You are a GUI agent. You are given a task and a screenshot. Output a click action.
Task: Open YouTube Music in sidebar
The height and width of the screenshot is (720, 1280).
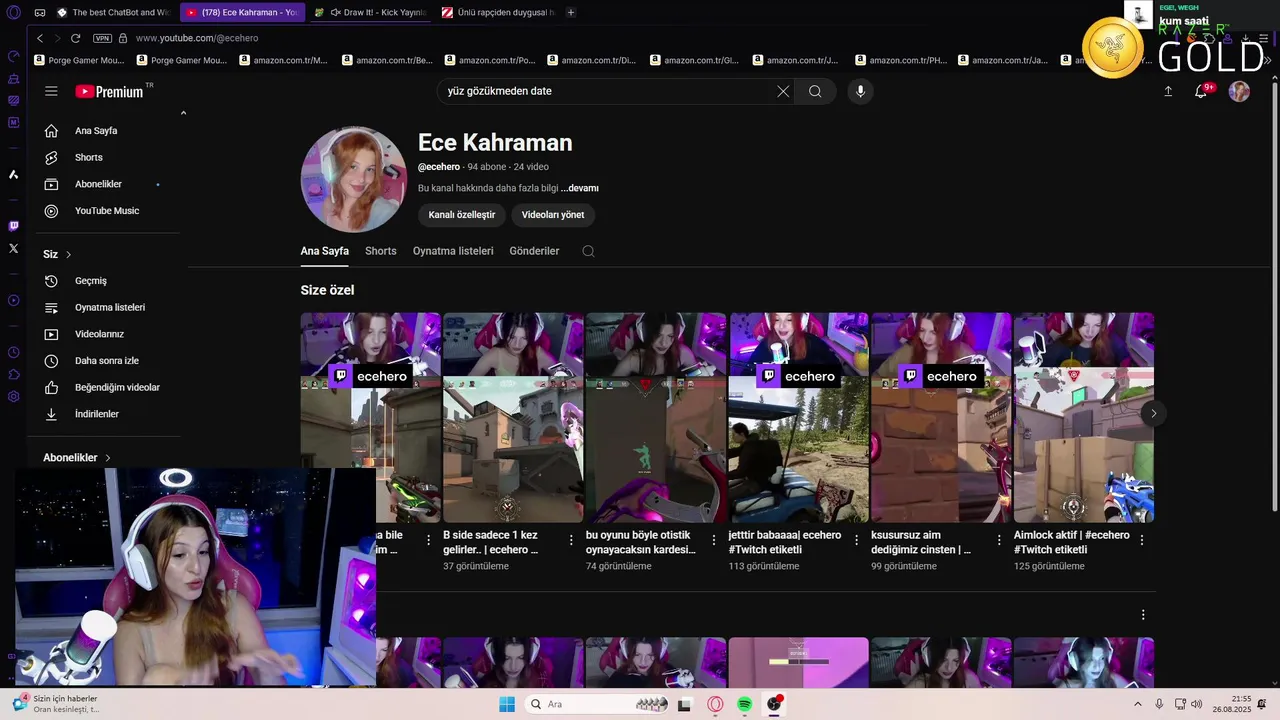106,211
